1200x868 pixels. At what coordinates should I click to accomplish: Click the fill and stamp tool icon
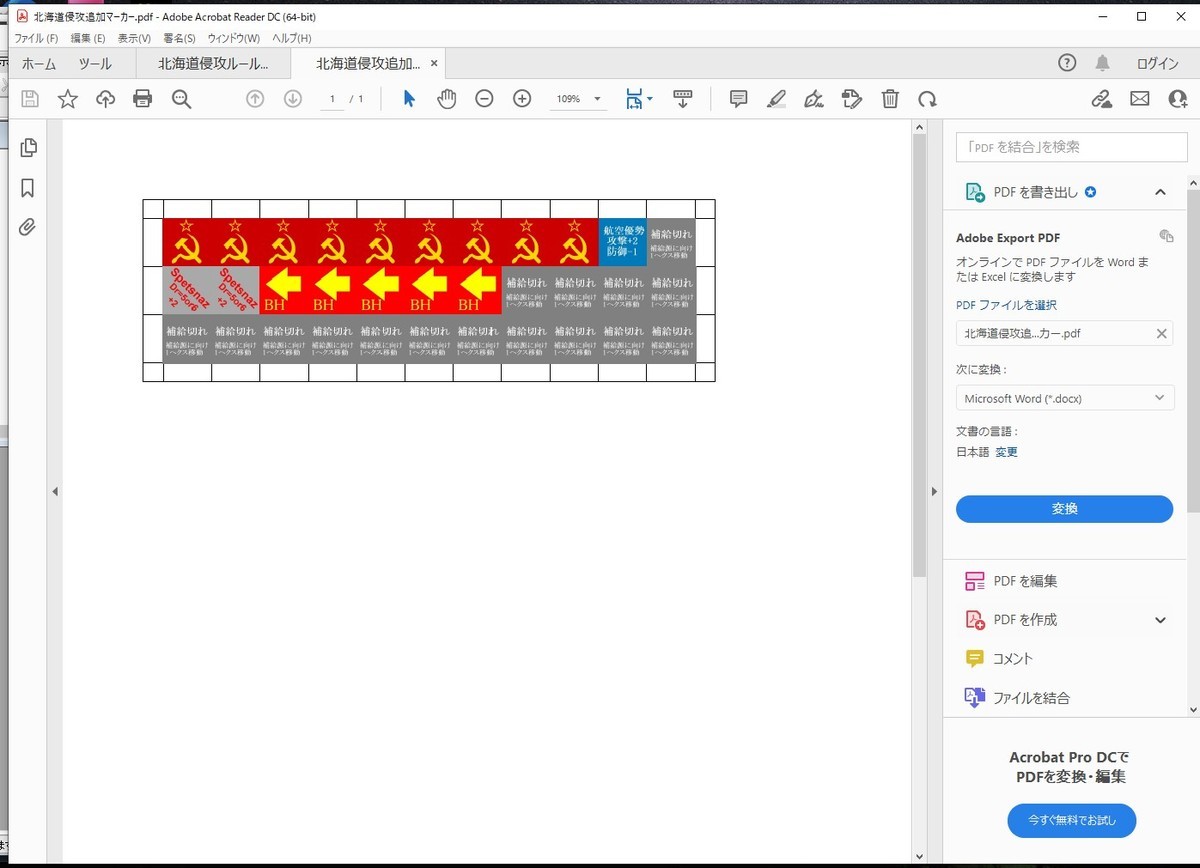tap(852, 99)
